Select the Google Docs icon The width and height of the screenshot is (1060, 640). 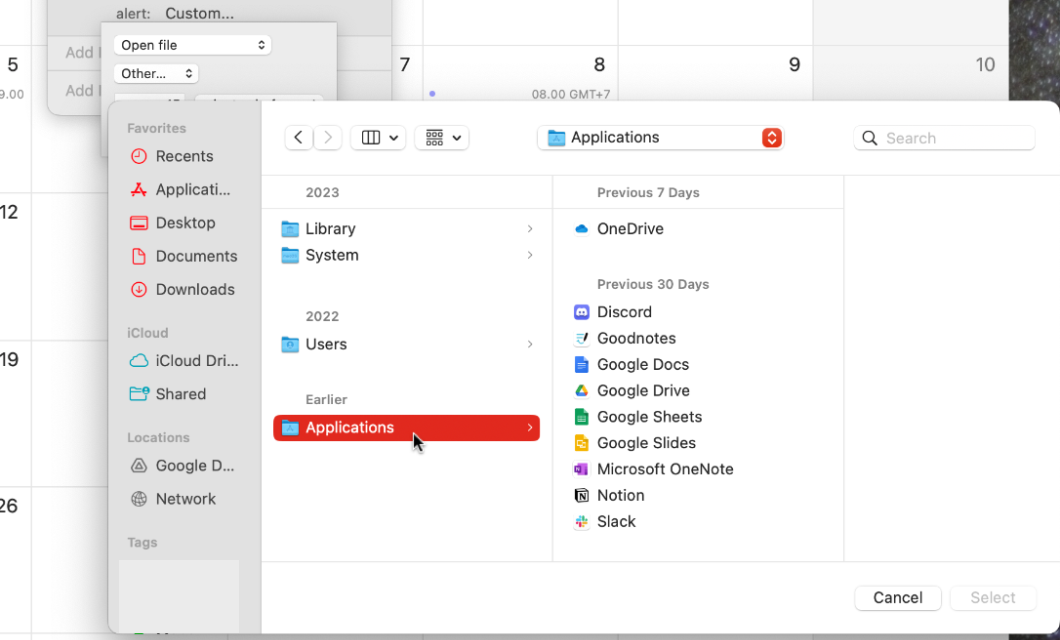pyautogui.click(x=582, y=364)
